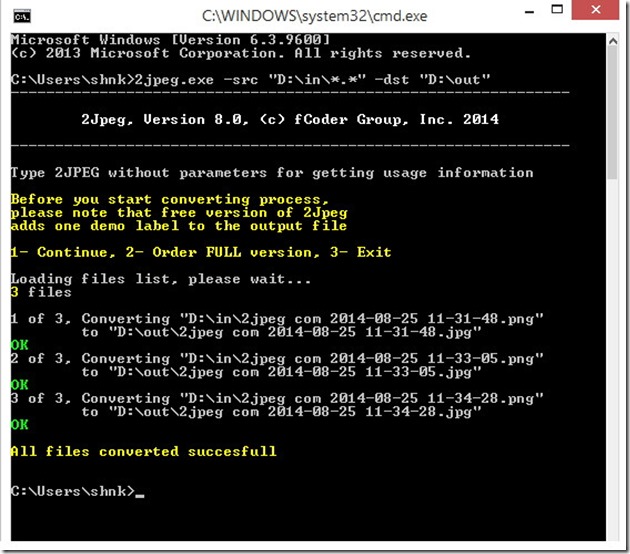
Task: Click output path line ending 11-33-05.jpg
Action: [281, 372]
